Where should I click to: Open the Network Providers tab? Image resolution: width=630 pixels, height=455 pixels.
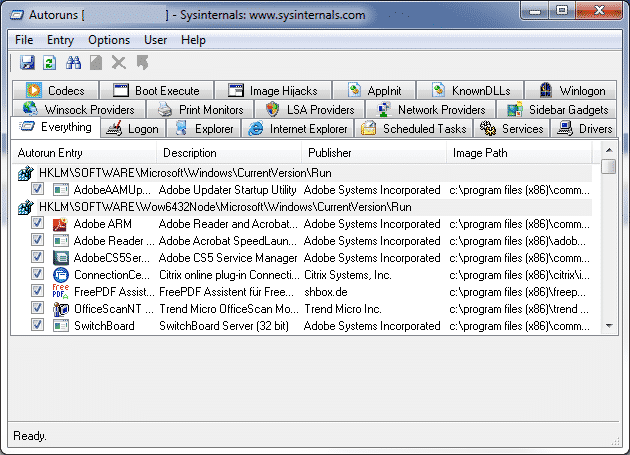pos(430,109)
